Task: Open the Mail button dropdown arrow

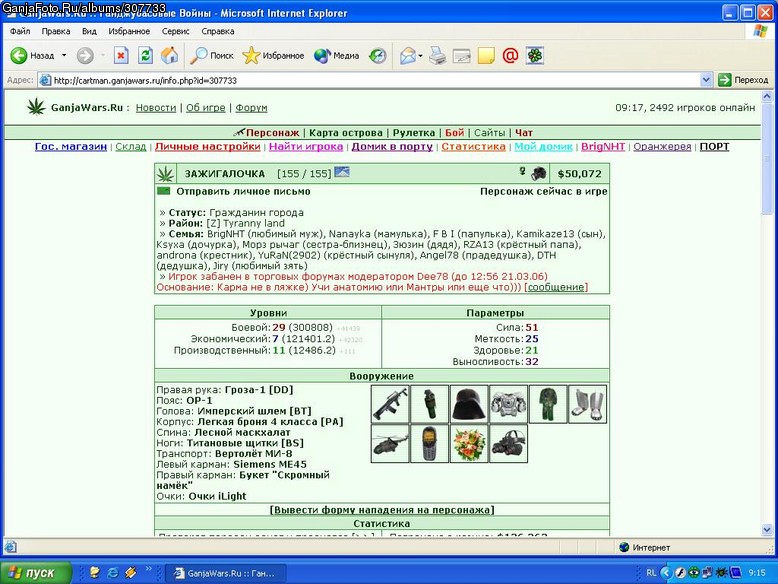Action: coord(420,56)
